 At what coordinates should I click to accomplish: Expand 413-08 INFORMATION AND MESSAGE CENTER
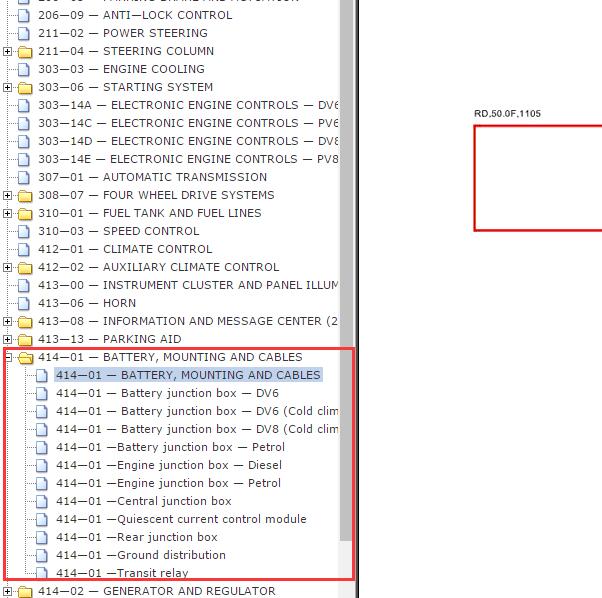coord(7,321)
